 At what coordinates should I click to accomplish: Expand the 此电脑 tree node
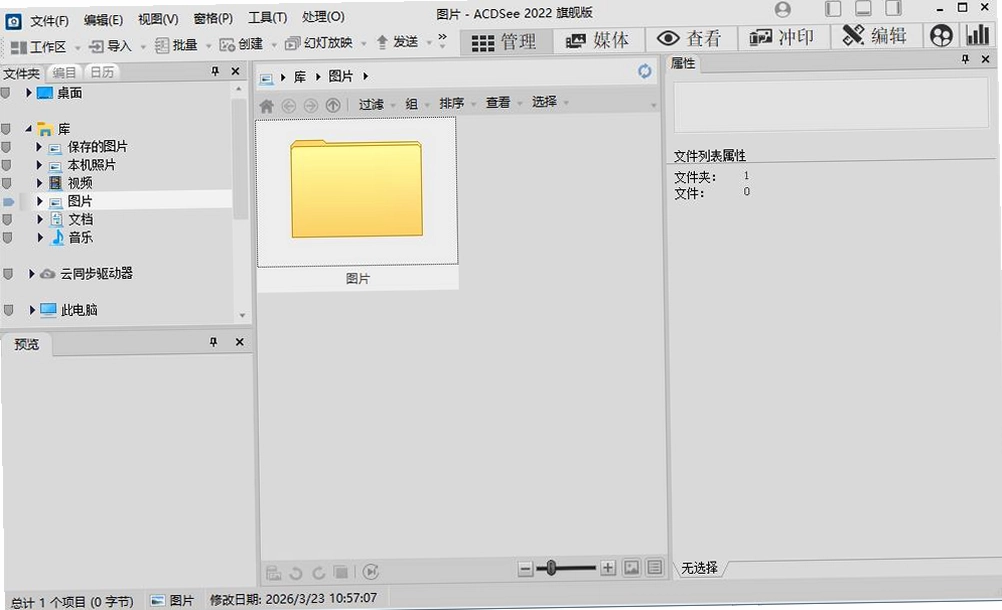click(32, 310)
